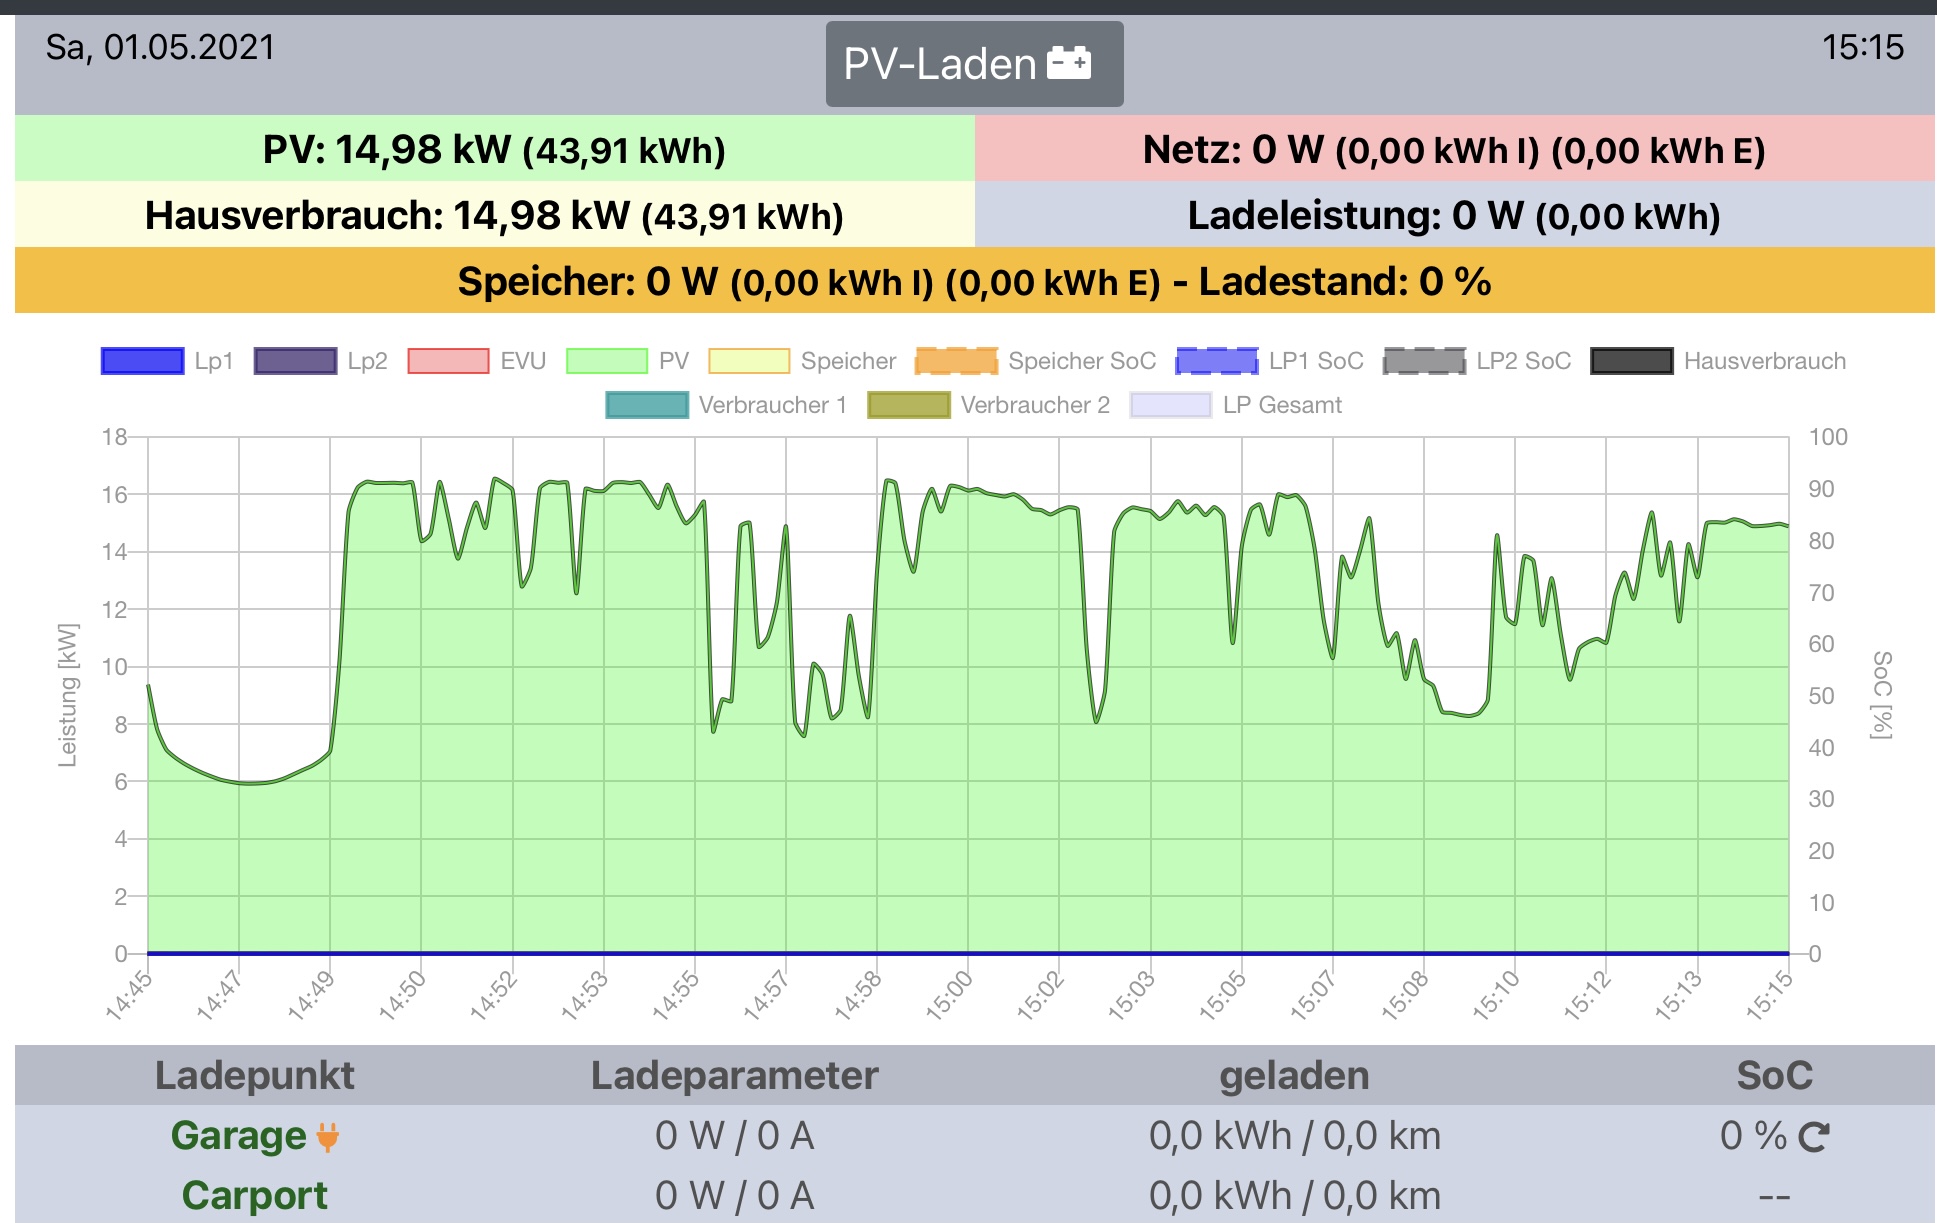Toggle LP2 SoC legend item
This screenshot has height=1223, width=1937.
pyautogui.click(x=1424, y=361)
